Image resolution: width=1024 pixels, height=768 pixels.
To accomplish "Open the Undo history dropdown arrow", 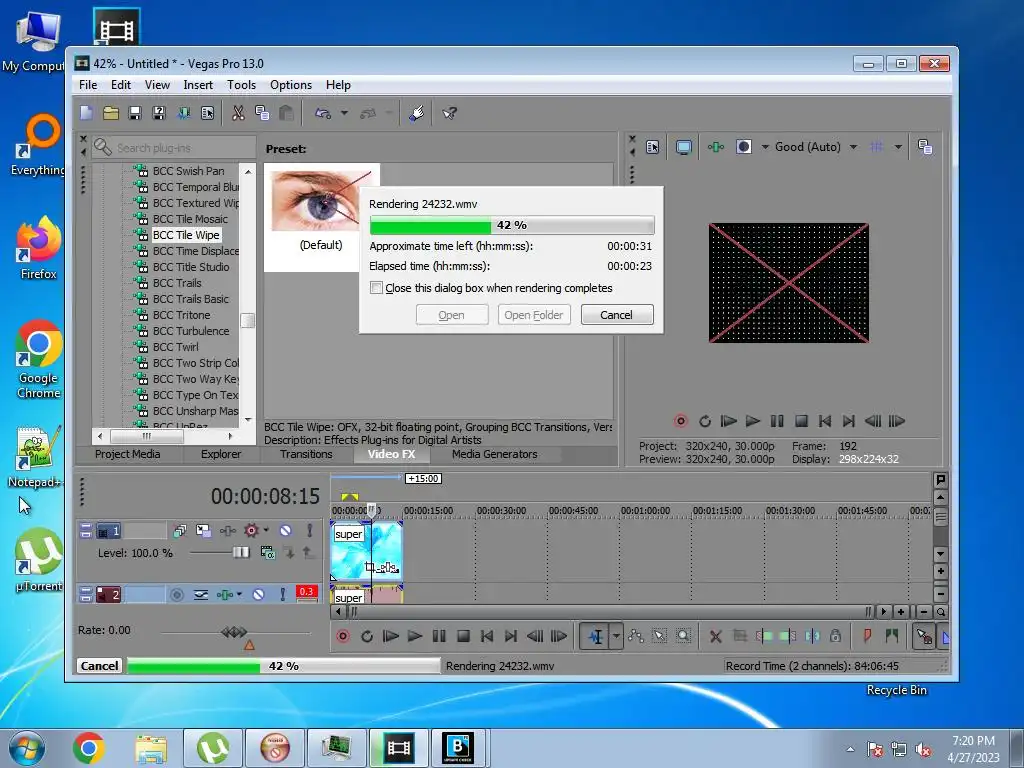I will pos(344,113).
